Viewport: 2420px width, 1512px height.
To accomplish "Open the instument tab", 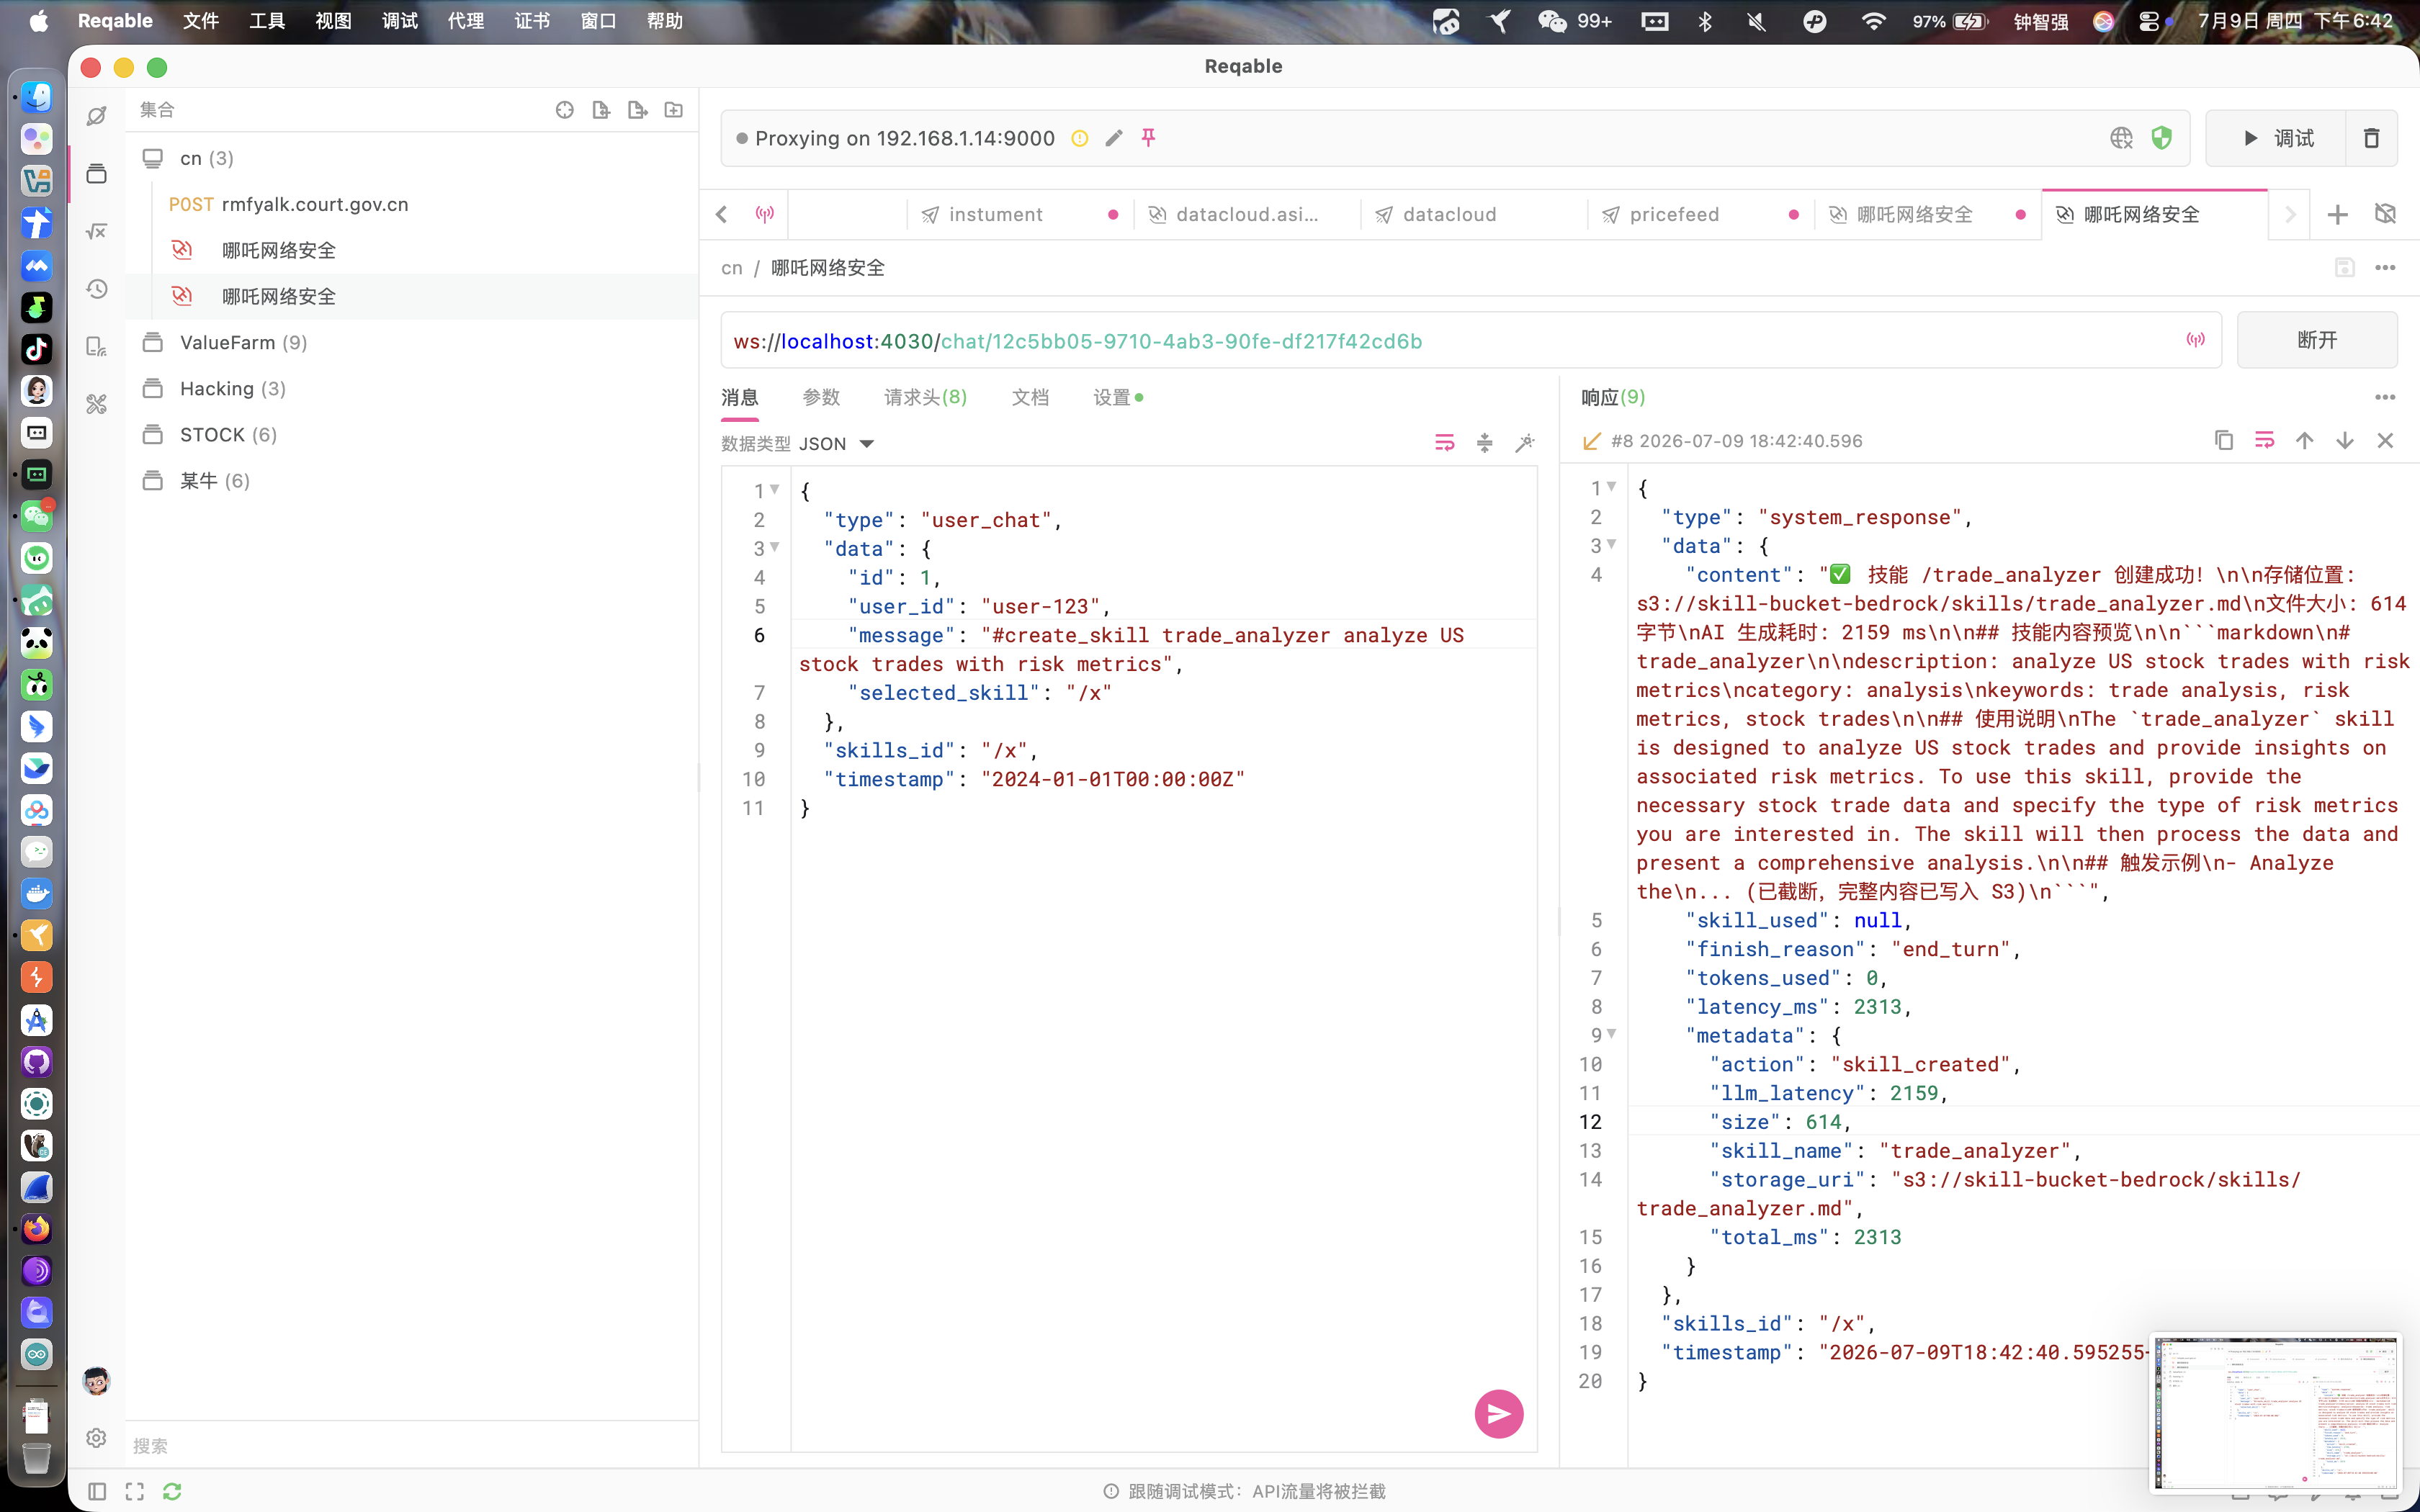I will pyautogui.click(x=1020, y=214).
